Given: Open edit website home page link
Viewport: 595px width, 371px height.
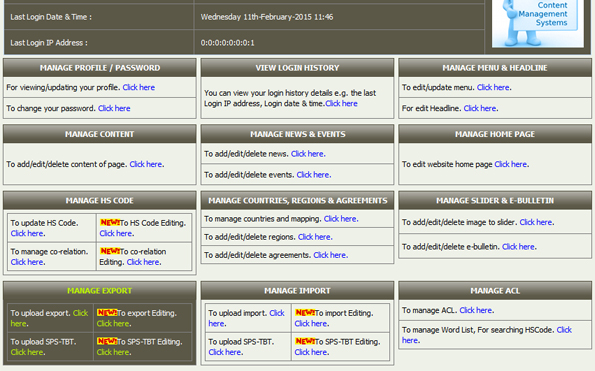Looking at the screenshot, I should tap(511, 164).
